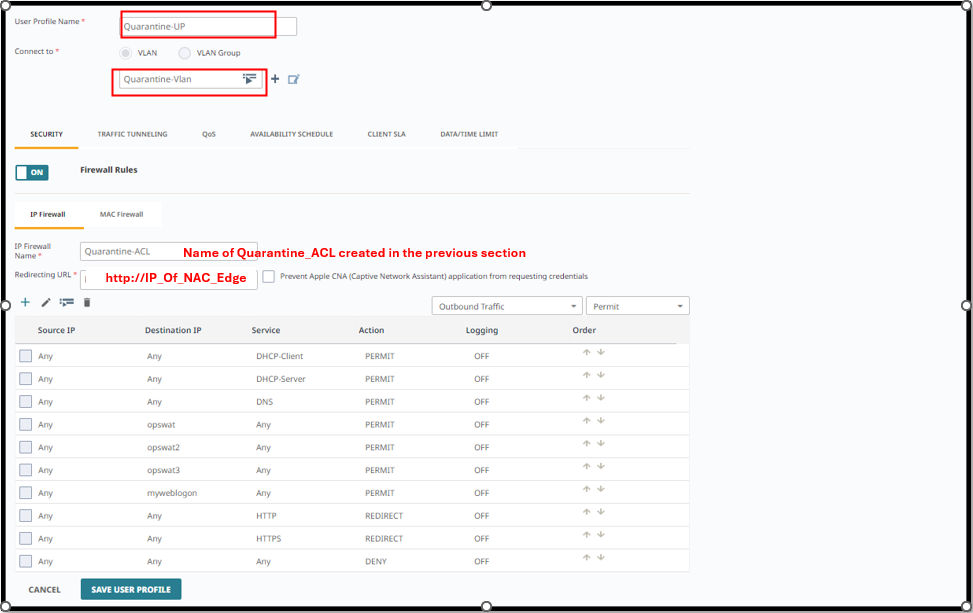973x613 pixels.
Task: Open the Permit action dropdown
Action: (637, 306)
